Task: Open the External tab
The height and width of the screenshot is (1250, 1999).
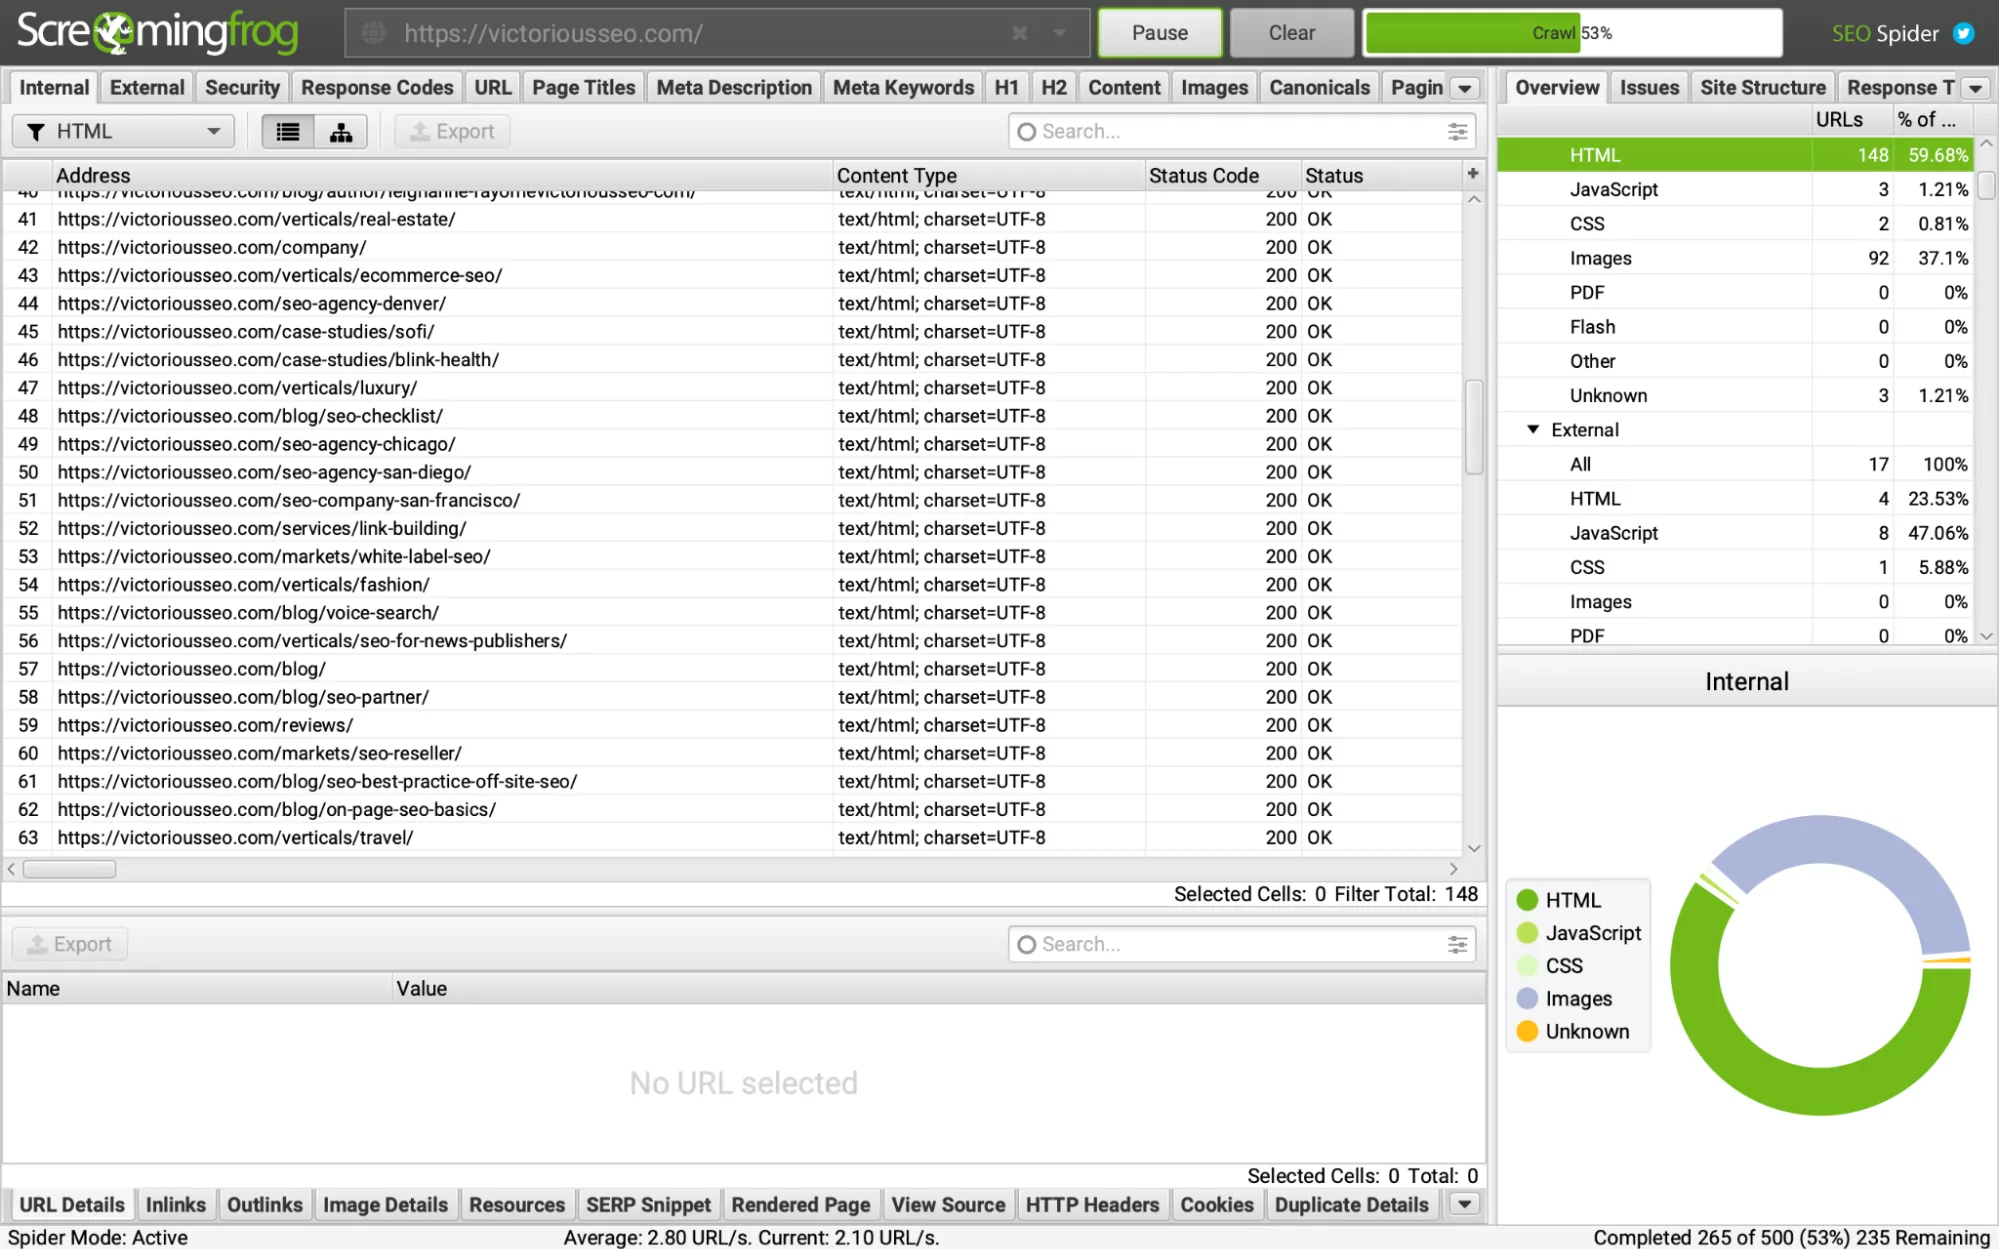Action: (x=147, y=88)
